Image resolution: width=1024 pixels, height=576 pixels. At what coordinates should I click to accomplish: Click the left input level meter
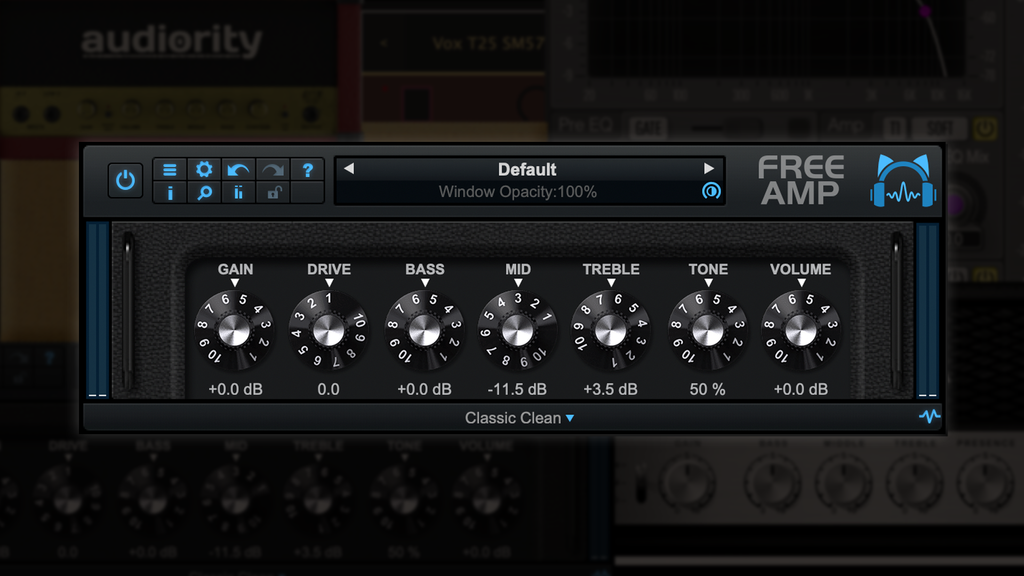pos(97,310)
